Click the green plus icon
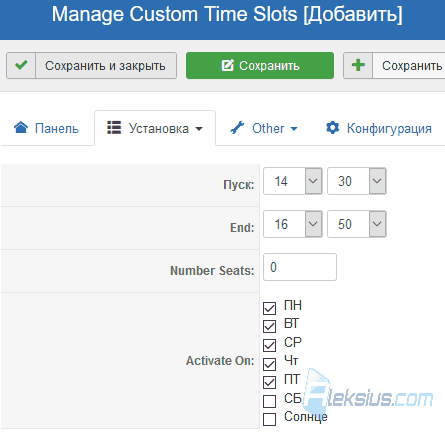This screenshot has width=445, height=442. (358, 65)
